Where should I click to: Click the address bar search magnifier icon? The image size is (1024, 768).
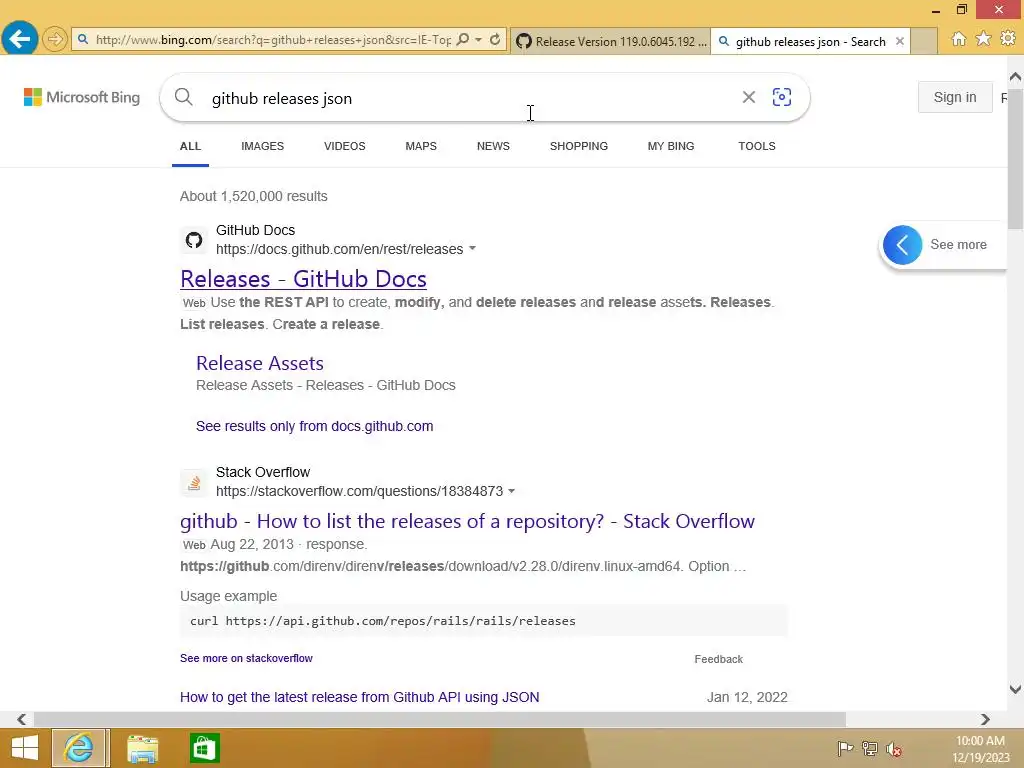(x=462, y=39)
